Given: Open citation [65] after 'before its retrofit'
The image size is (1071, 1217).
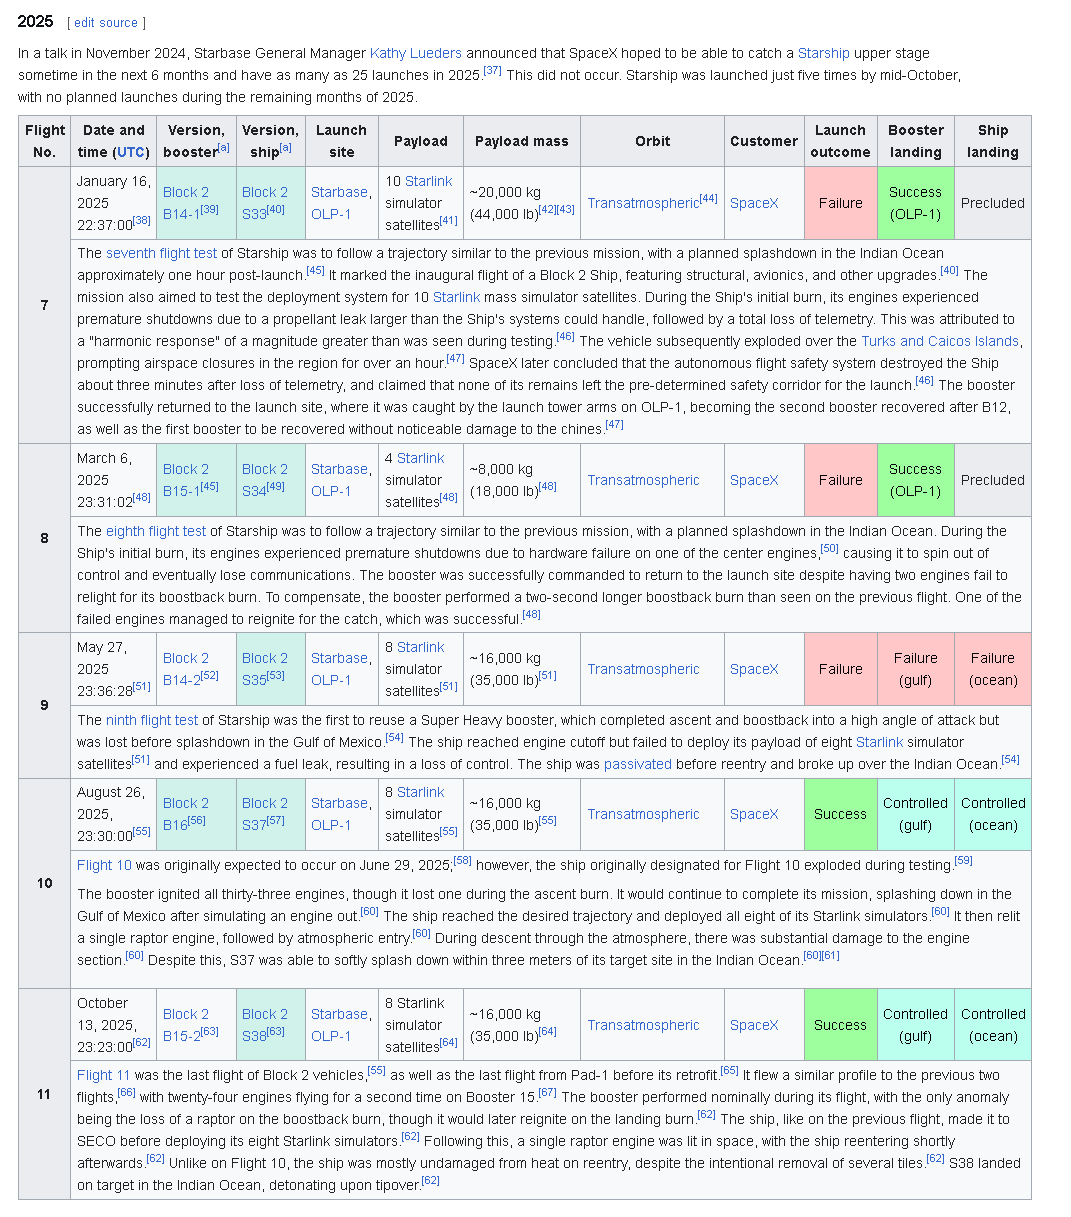Looking at the screenshot, I should [x=729, y=1071].
